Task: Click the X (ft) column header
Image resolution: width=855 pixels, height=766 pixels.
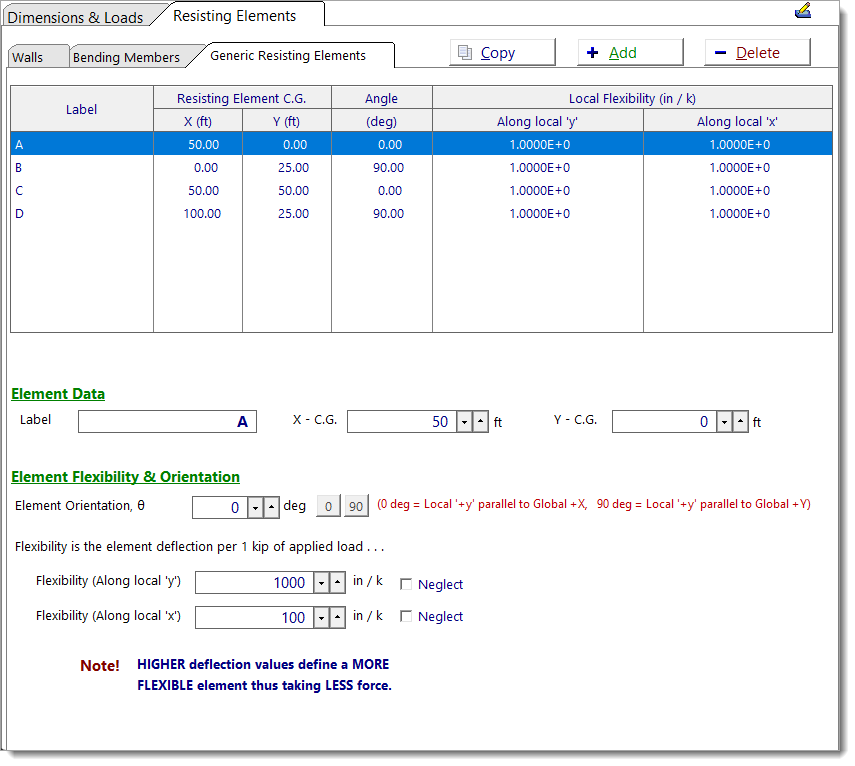Action: point(198,121)
